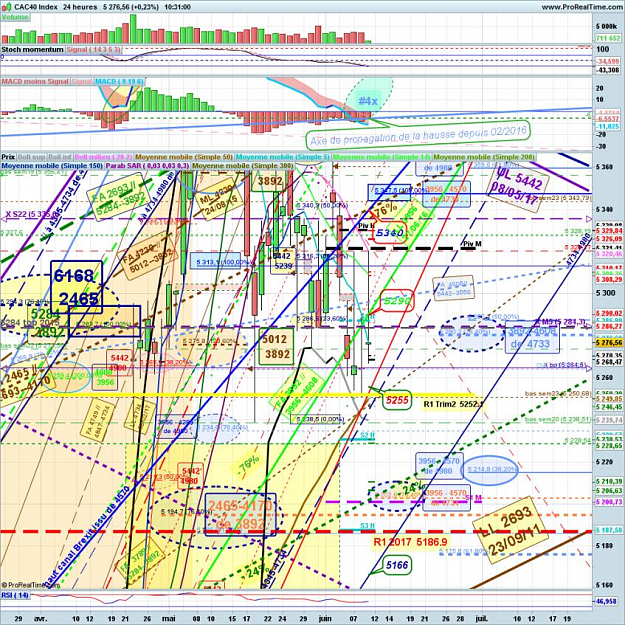Click the red 5340 callout bubble
The image size is (625, 625).
click(389, 232)
